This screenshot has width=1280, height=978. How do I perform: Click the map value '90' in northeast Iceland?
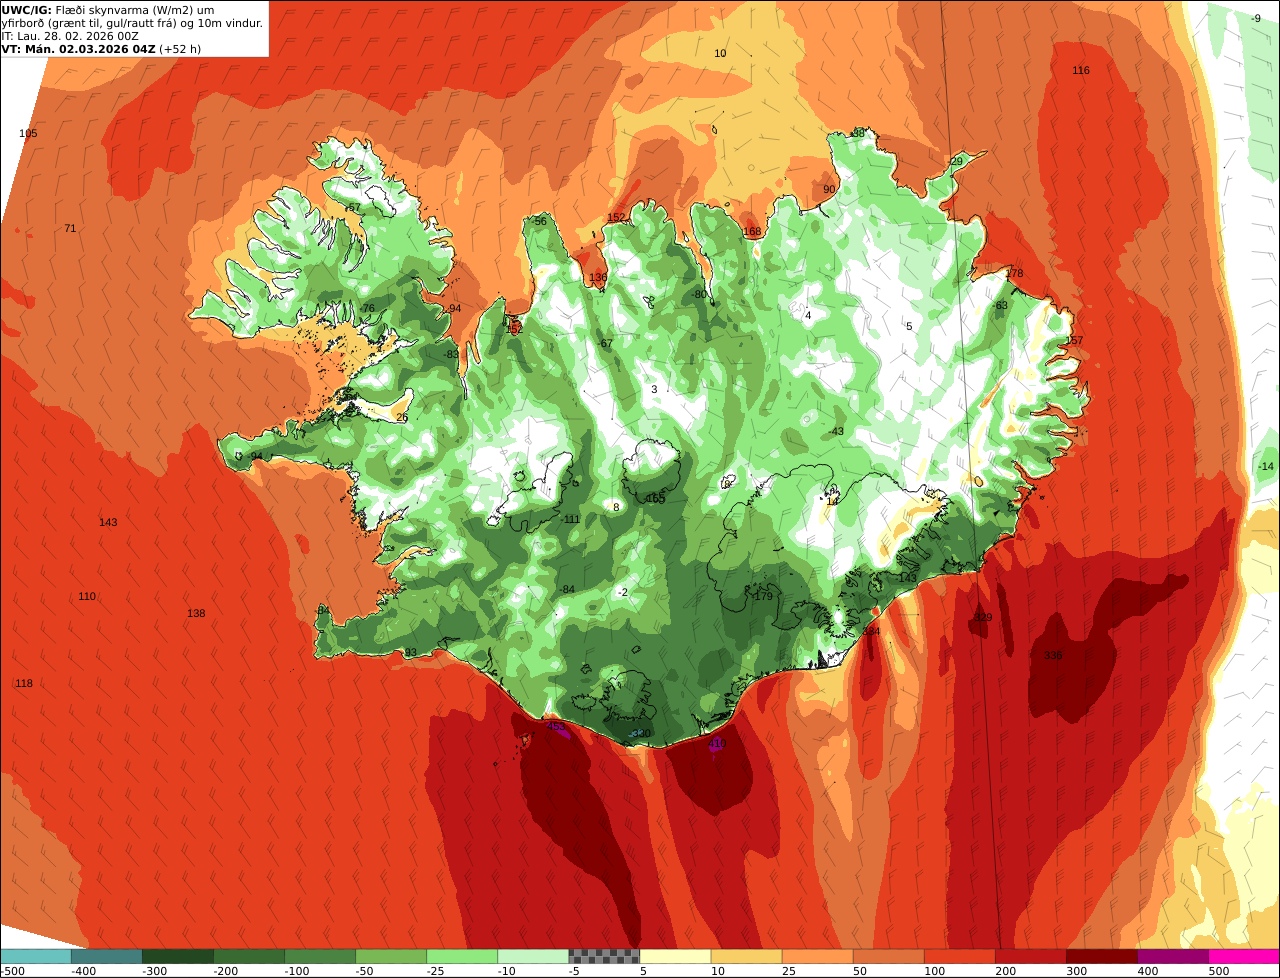tap(829, 190)
